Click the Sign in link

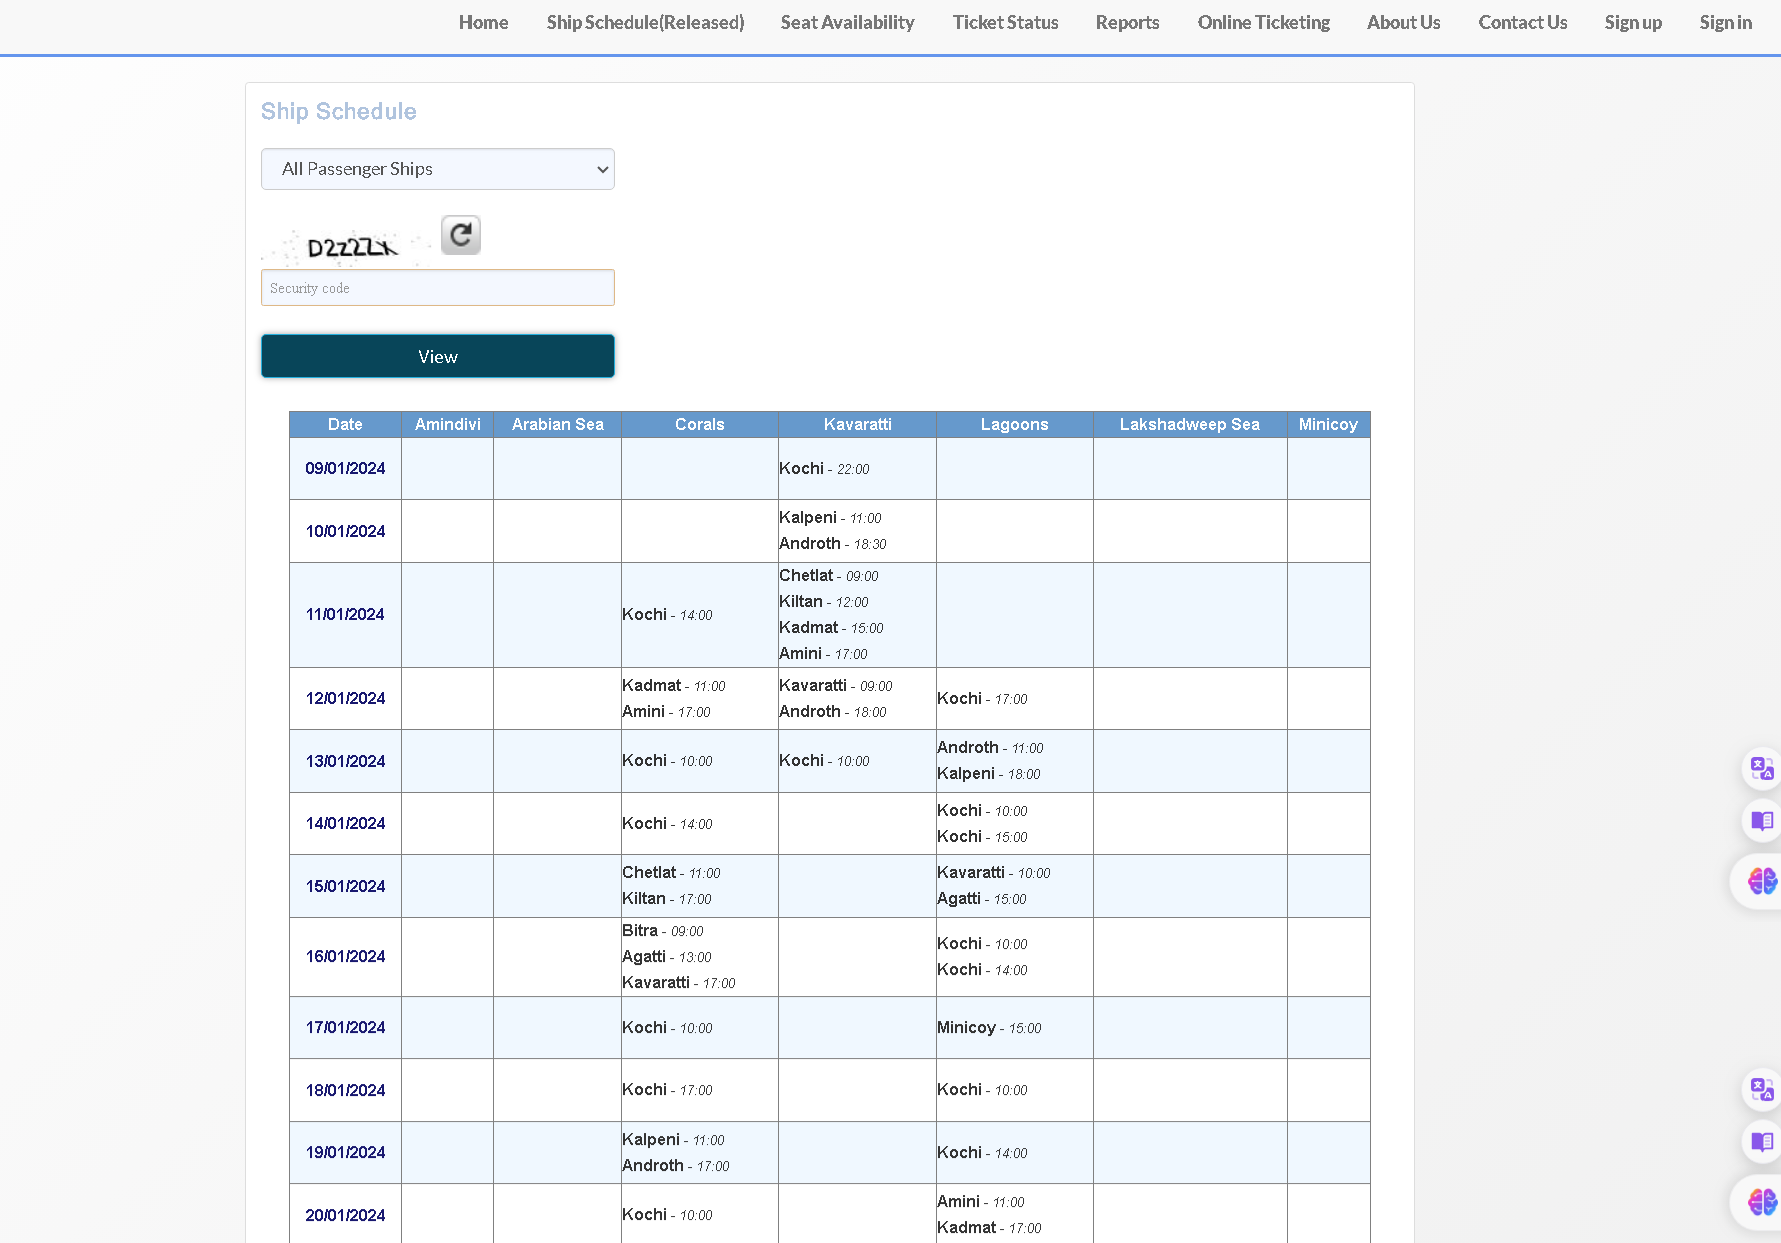pyautogui.click(x=1725, y=22)
